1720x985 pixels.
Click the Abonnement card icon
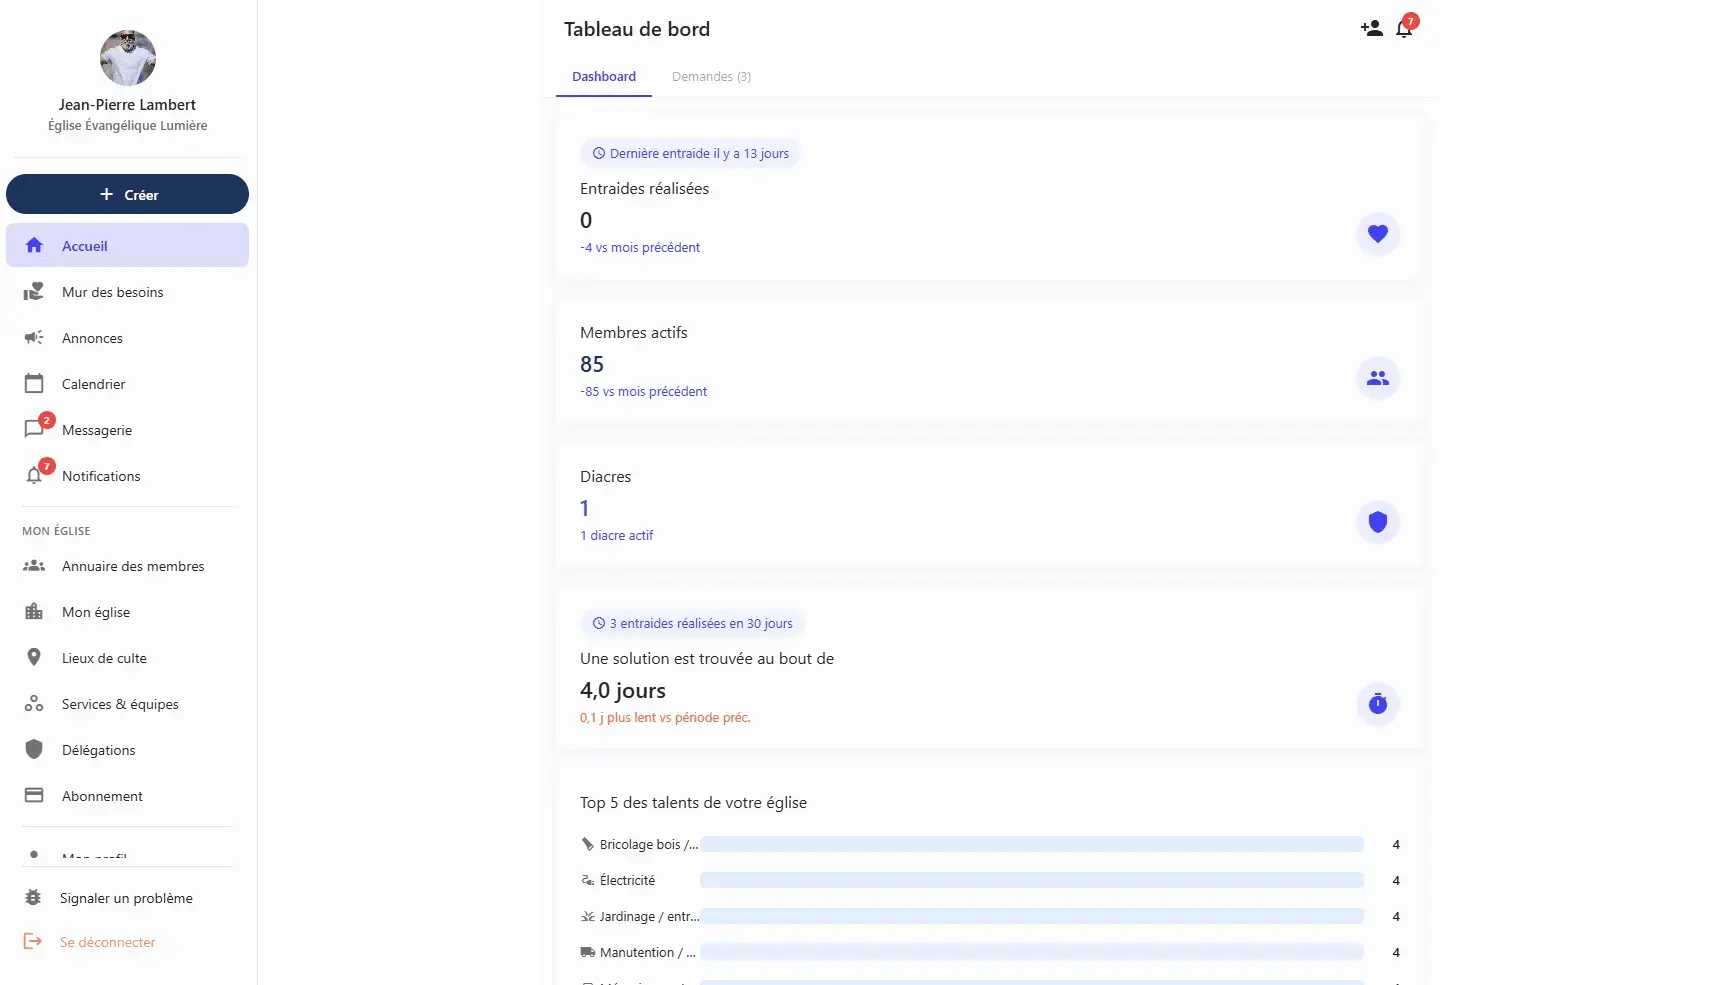point(34,796)
